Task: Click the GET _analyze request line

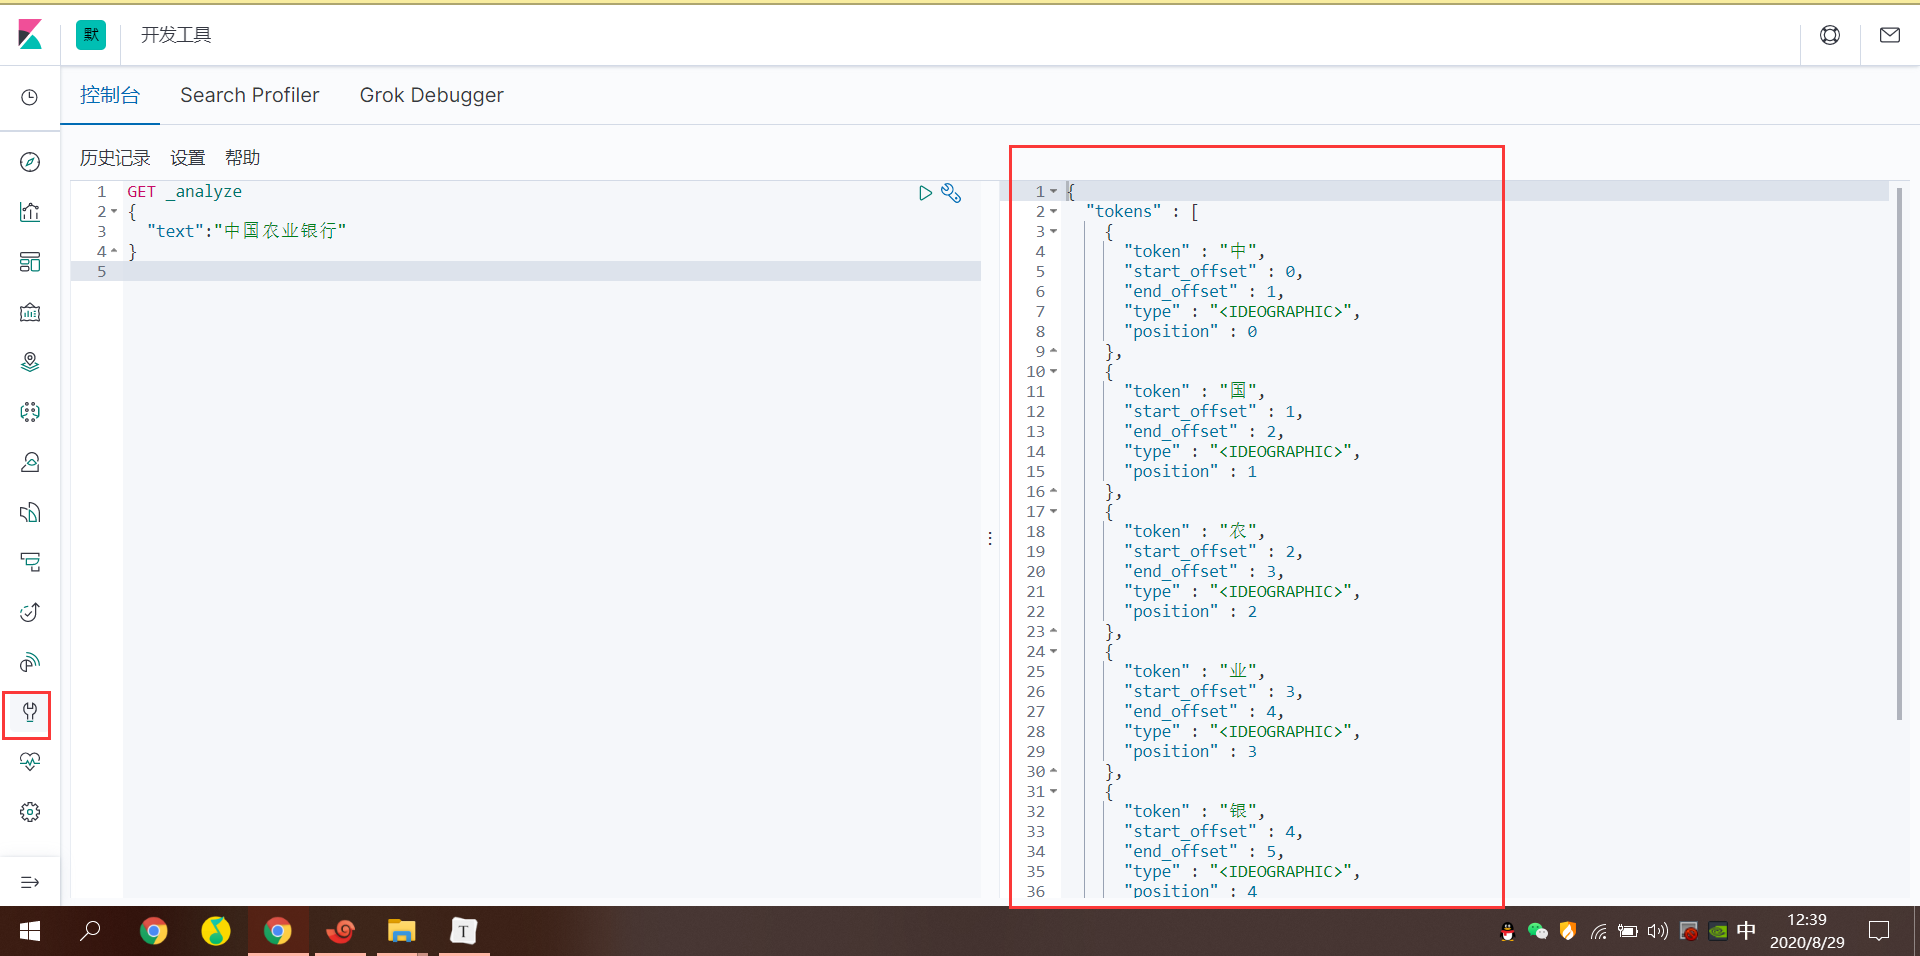Action: pyautogui.click(x=184, y=191)
